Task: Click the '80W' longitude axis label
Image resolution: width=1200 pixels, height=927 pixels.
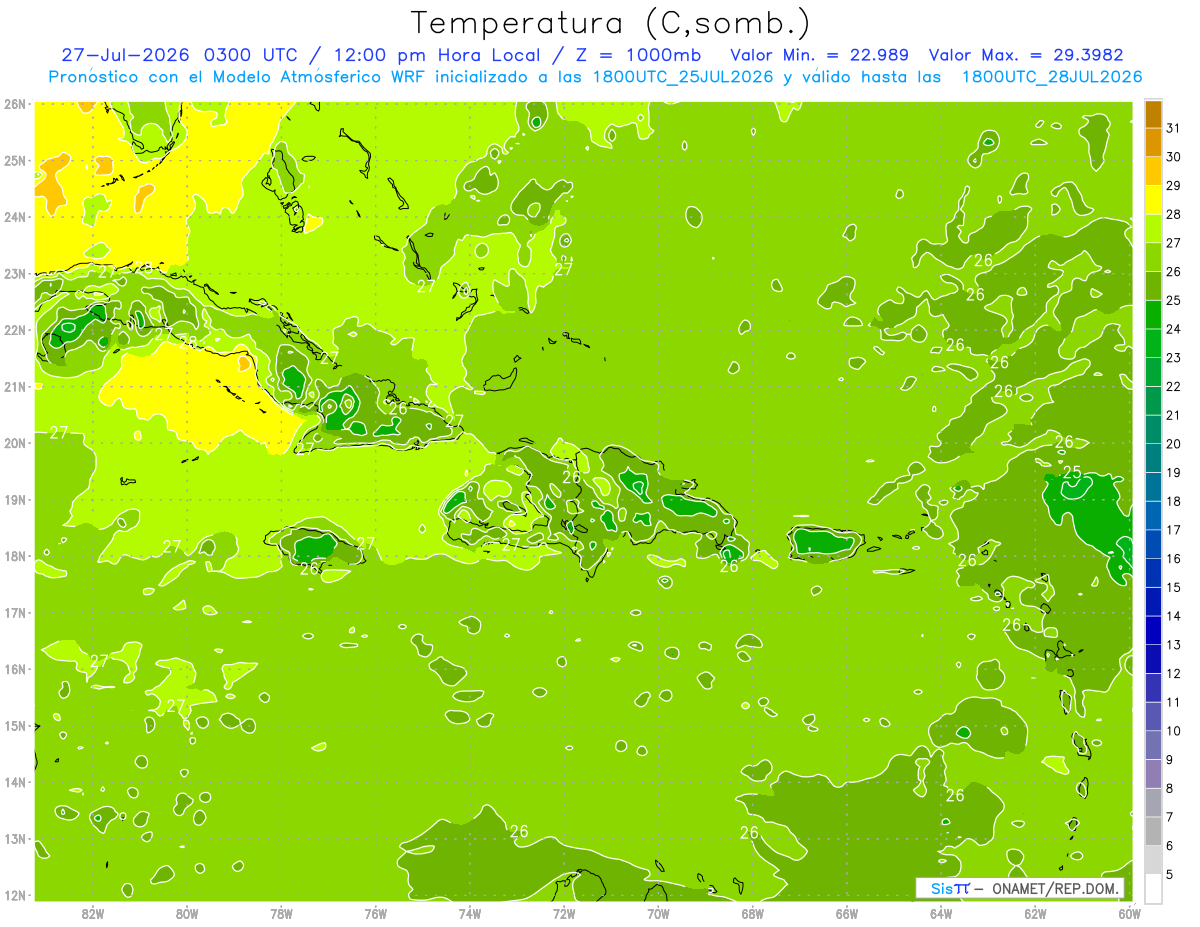Action: coord(187,913)
